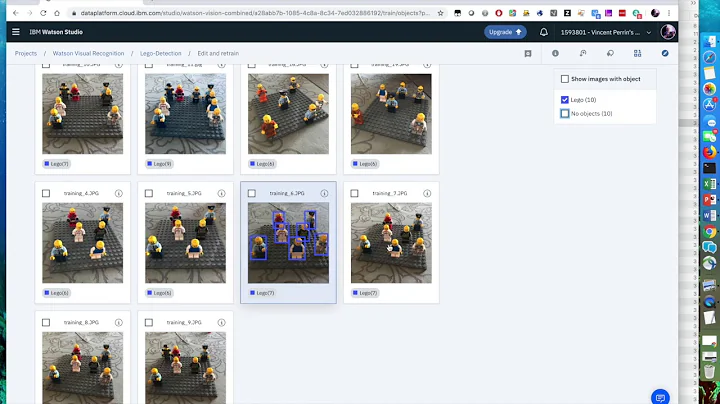The height and width of the screenshot is (404, 720).
Task: Open training_9.JPG thumbnail image
Action: coord(186,368)
